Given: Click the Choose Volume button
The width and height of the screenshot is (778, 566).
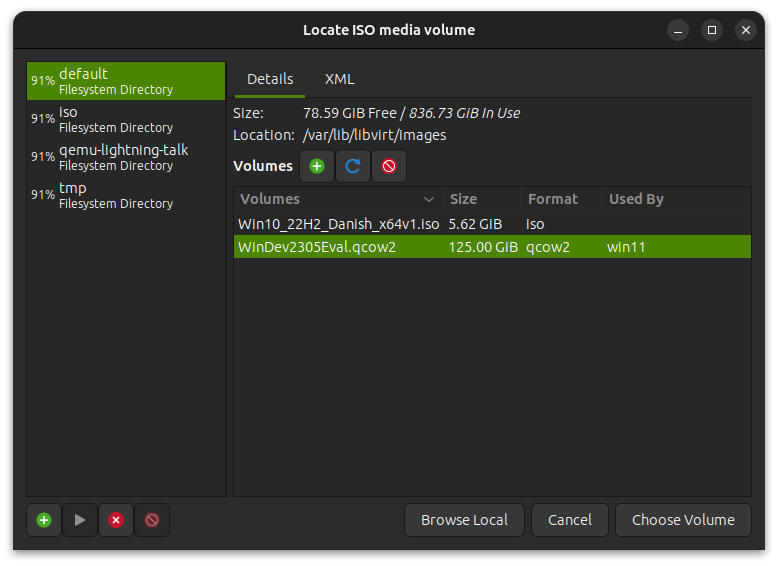Looking at the screenshot, I should pyautogui.click(x=683, y=520).
